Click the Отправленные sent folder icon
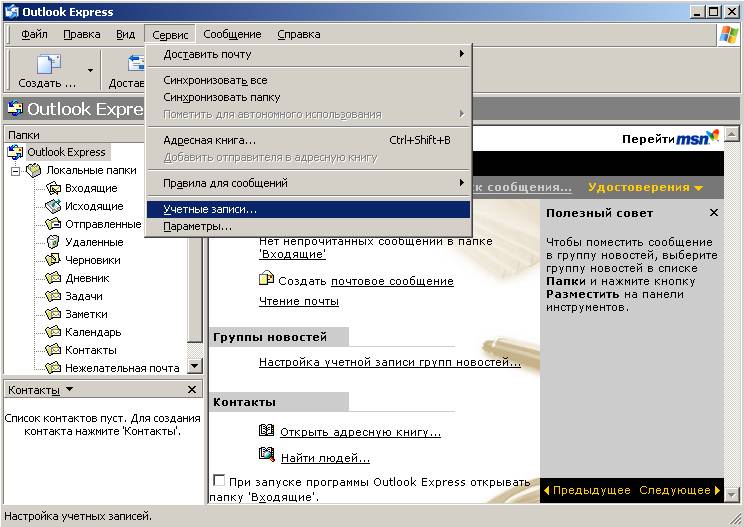Image resolution: width=744 pixels, height=527 pixels. (53, 224)
